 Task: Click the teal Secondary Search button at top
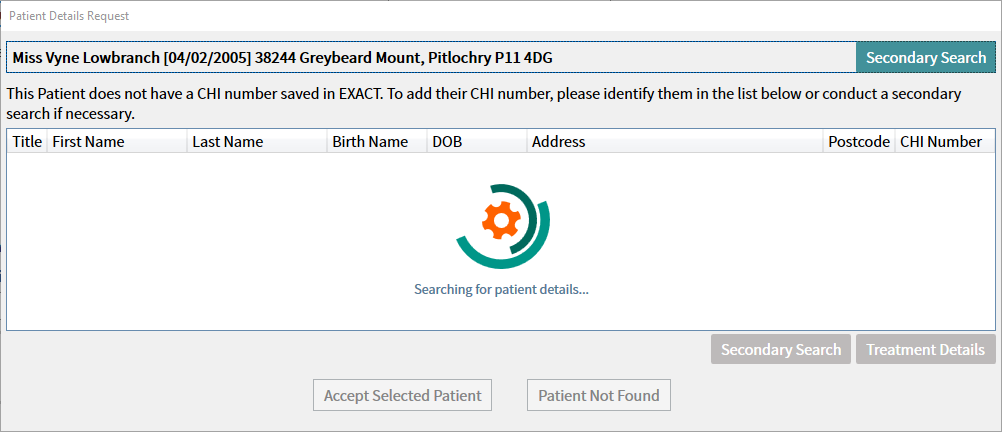[925, 58]
